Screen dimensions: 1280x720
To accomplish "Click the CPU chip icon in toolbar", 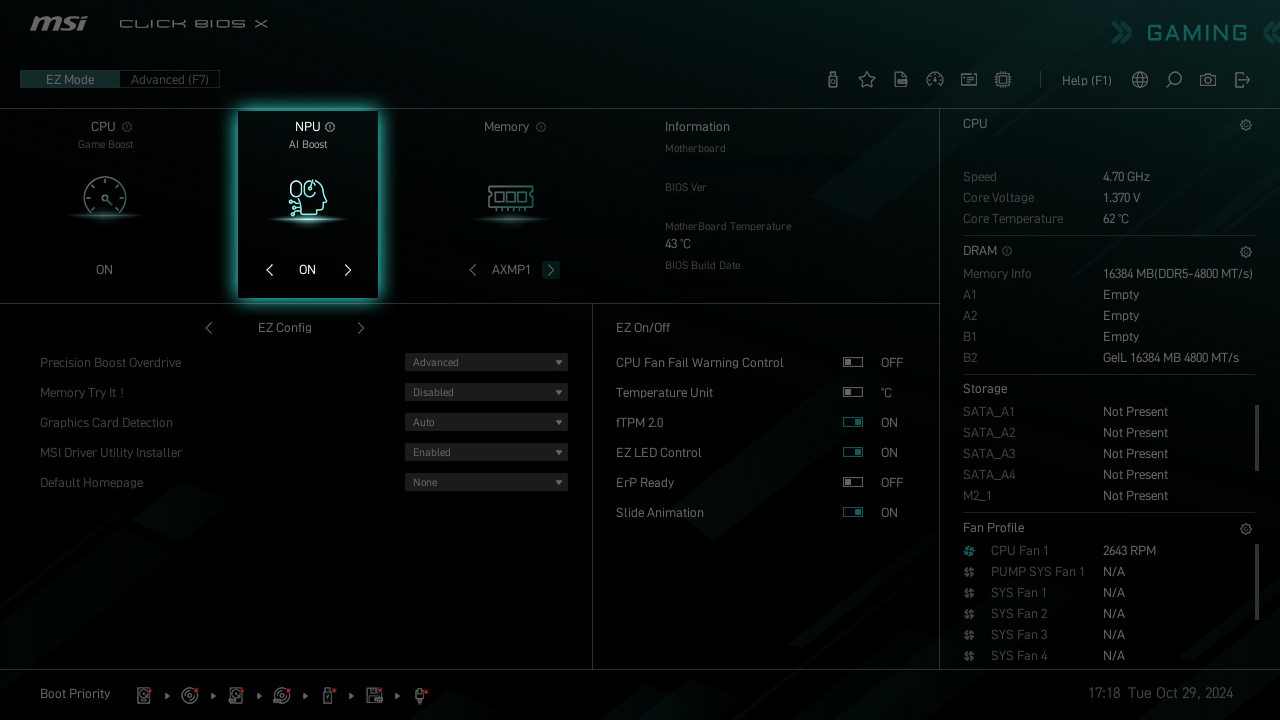I will pyautogui.click(x=1003, y=80).
